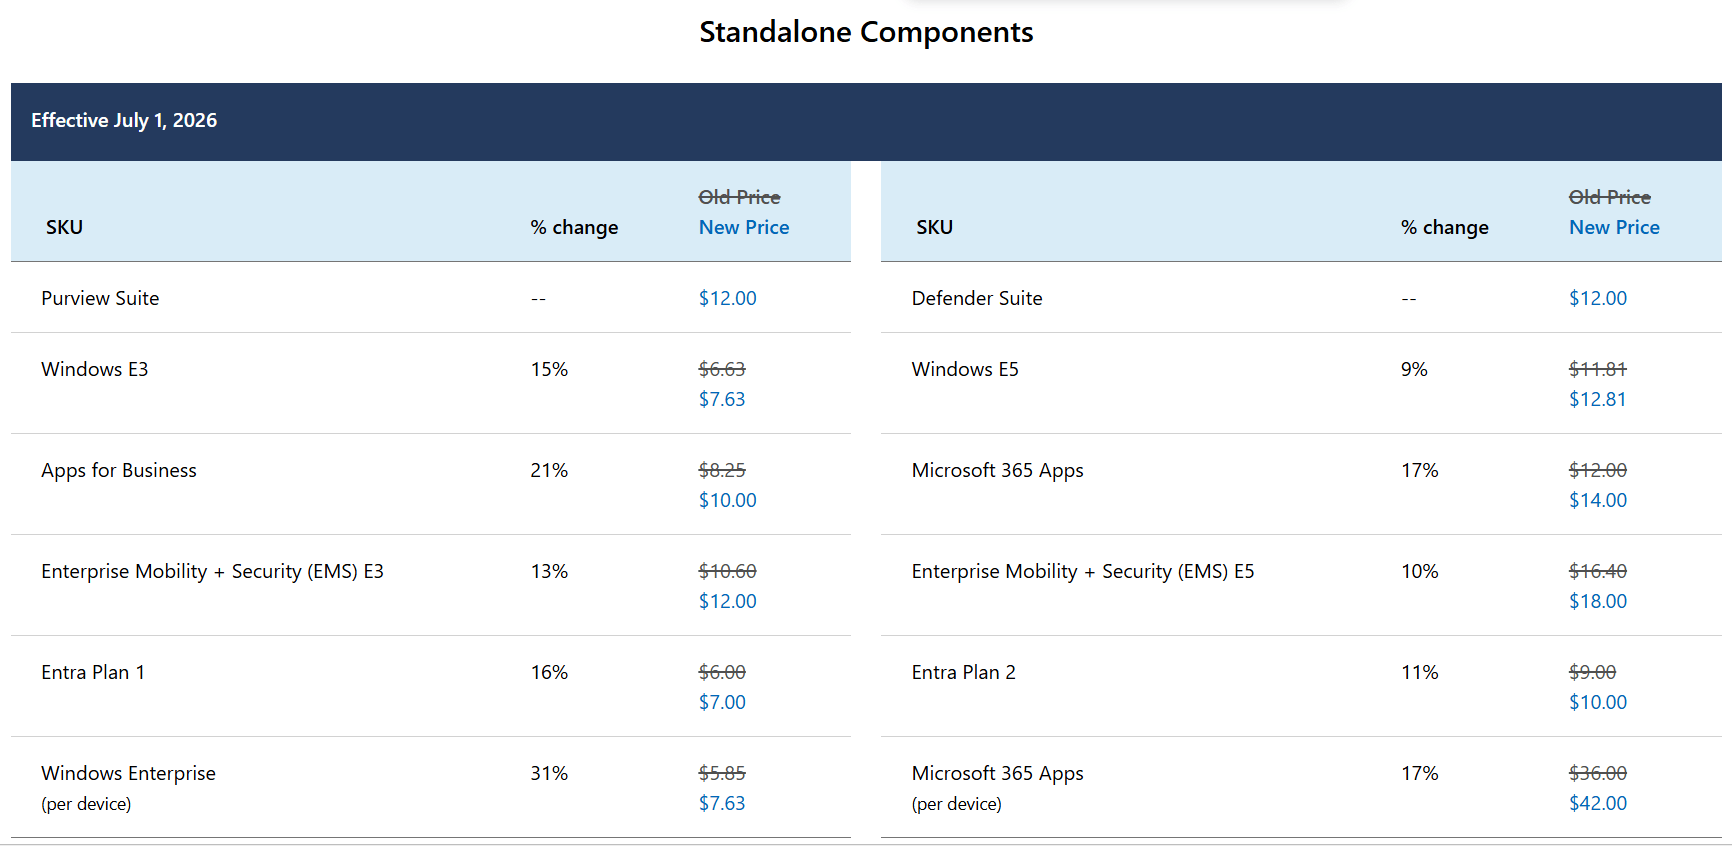Select the 'Standalone Components' heading

click(x=866, y=32)
